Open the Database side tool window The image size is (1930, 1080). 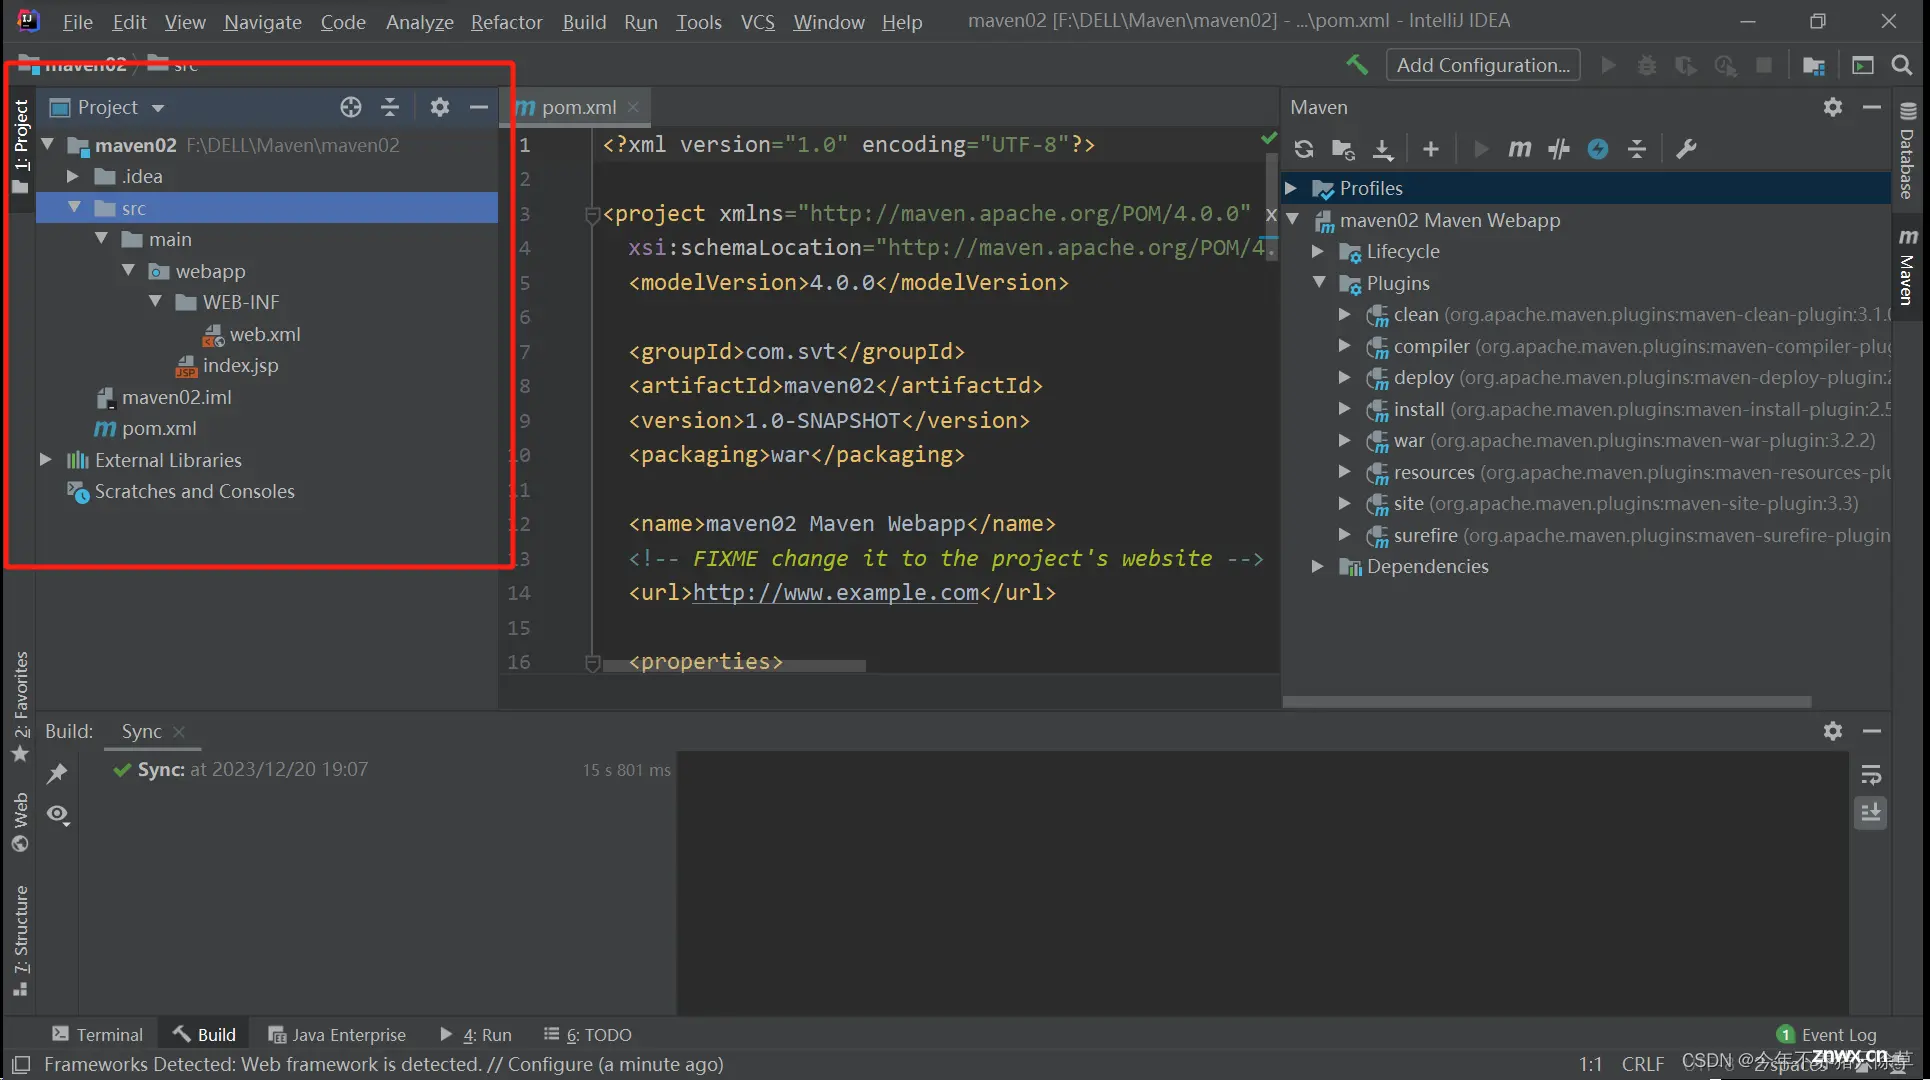point(1908,152)
